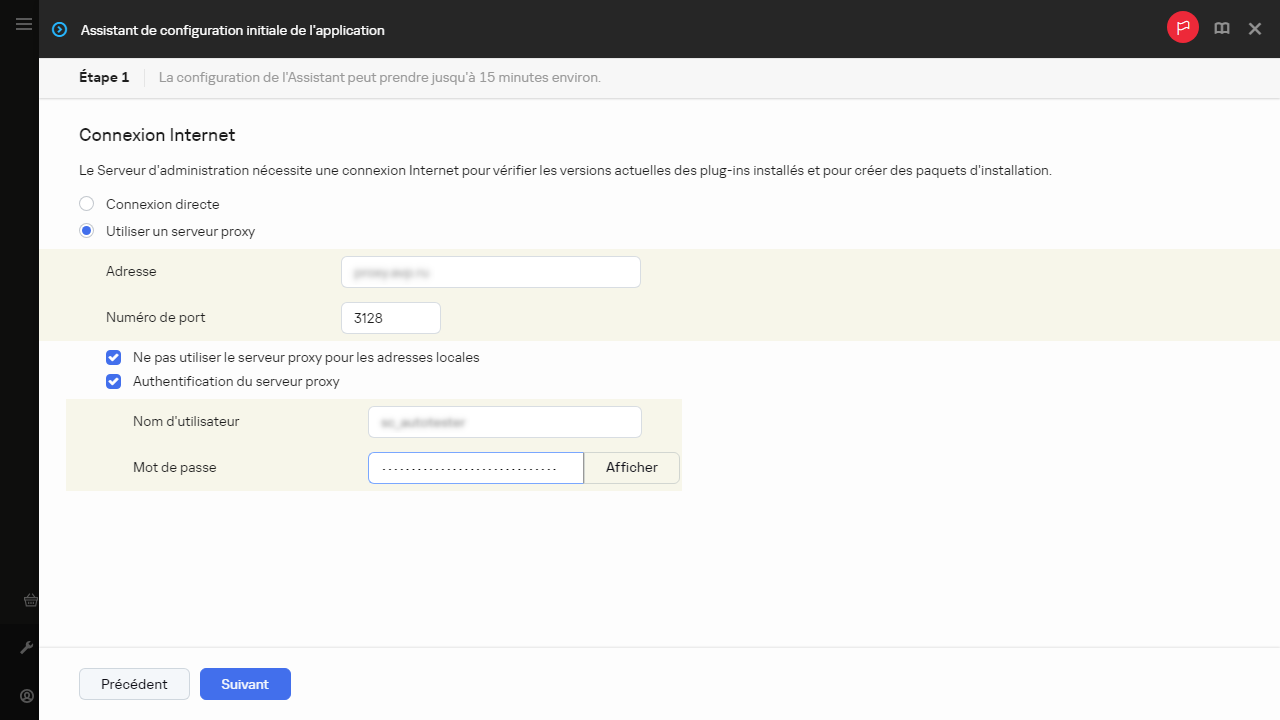1280x720 pixels.
Task: Open the user account icon in sidebar
Action: pos(27,696)
